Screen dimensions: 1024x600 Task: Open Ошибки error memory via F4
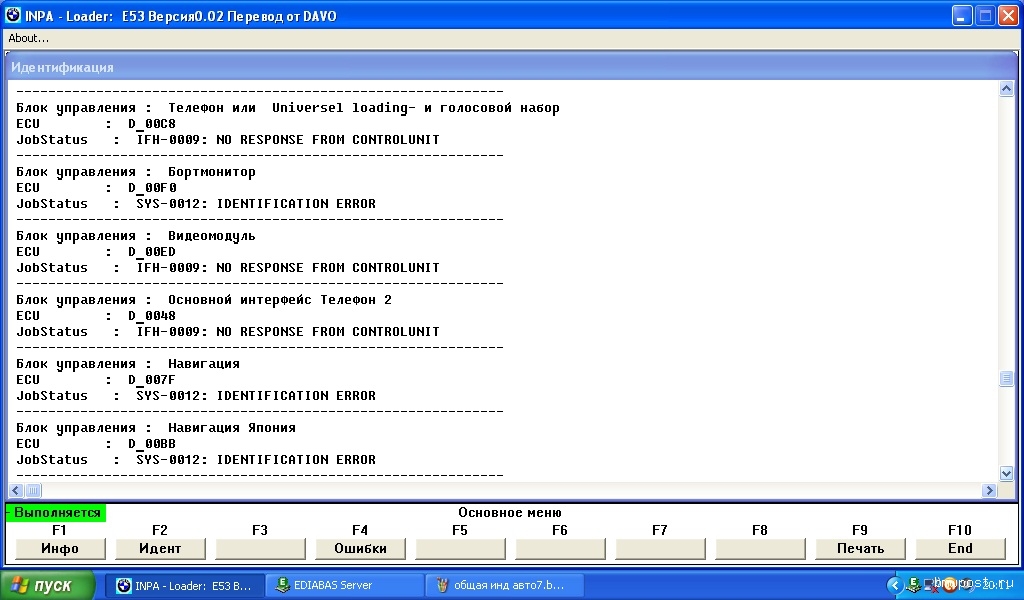coord(360,548)
